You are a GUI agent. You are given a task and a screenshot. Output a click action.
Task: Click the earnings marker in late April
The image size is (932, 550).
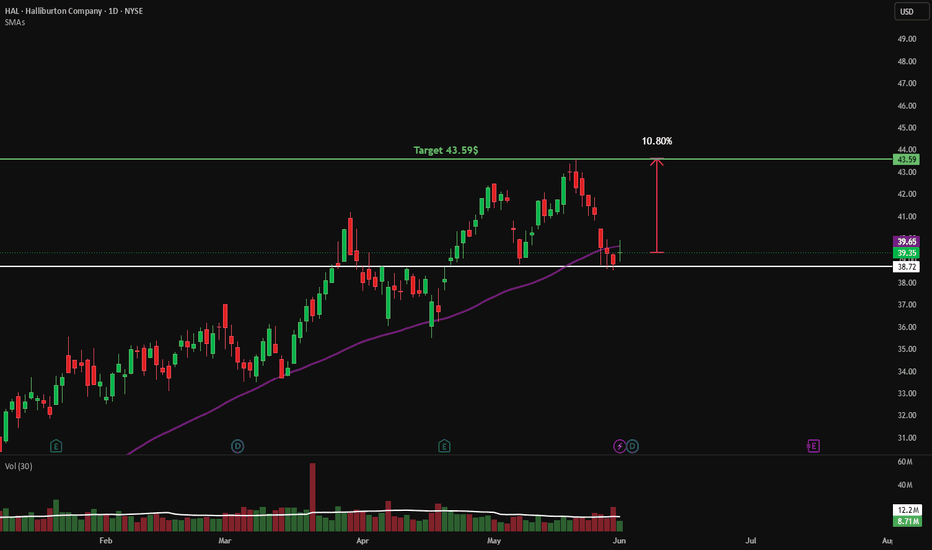point(444,446)
